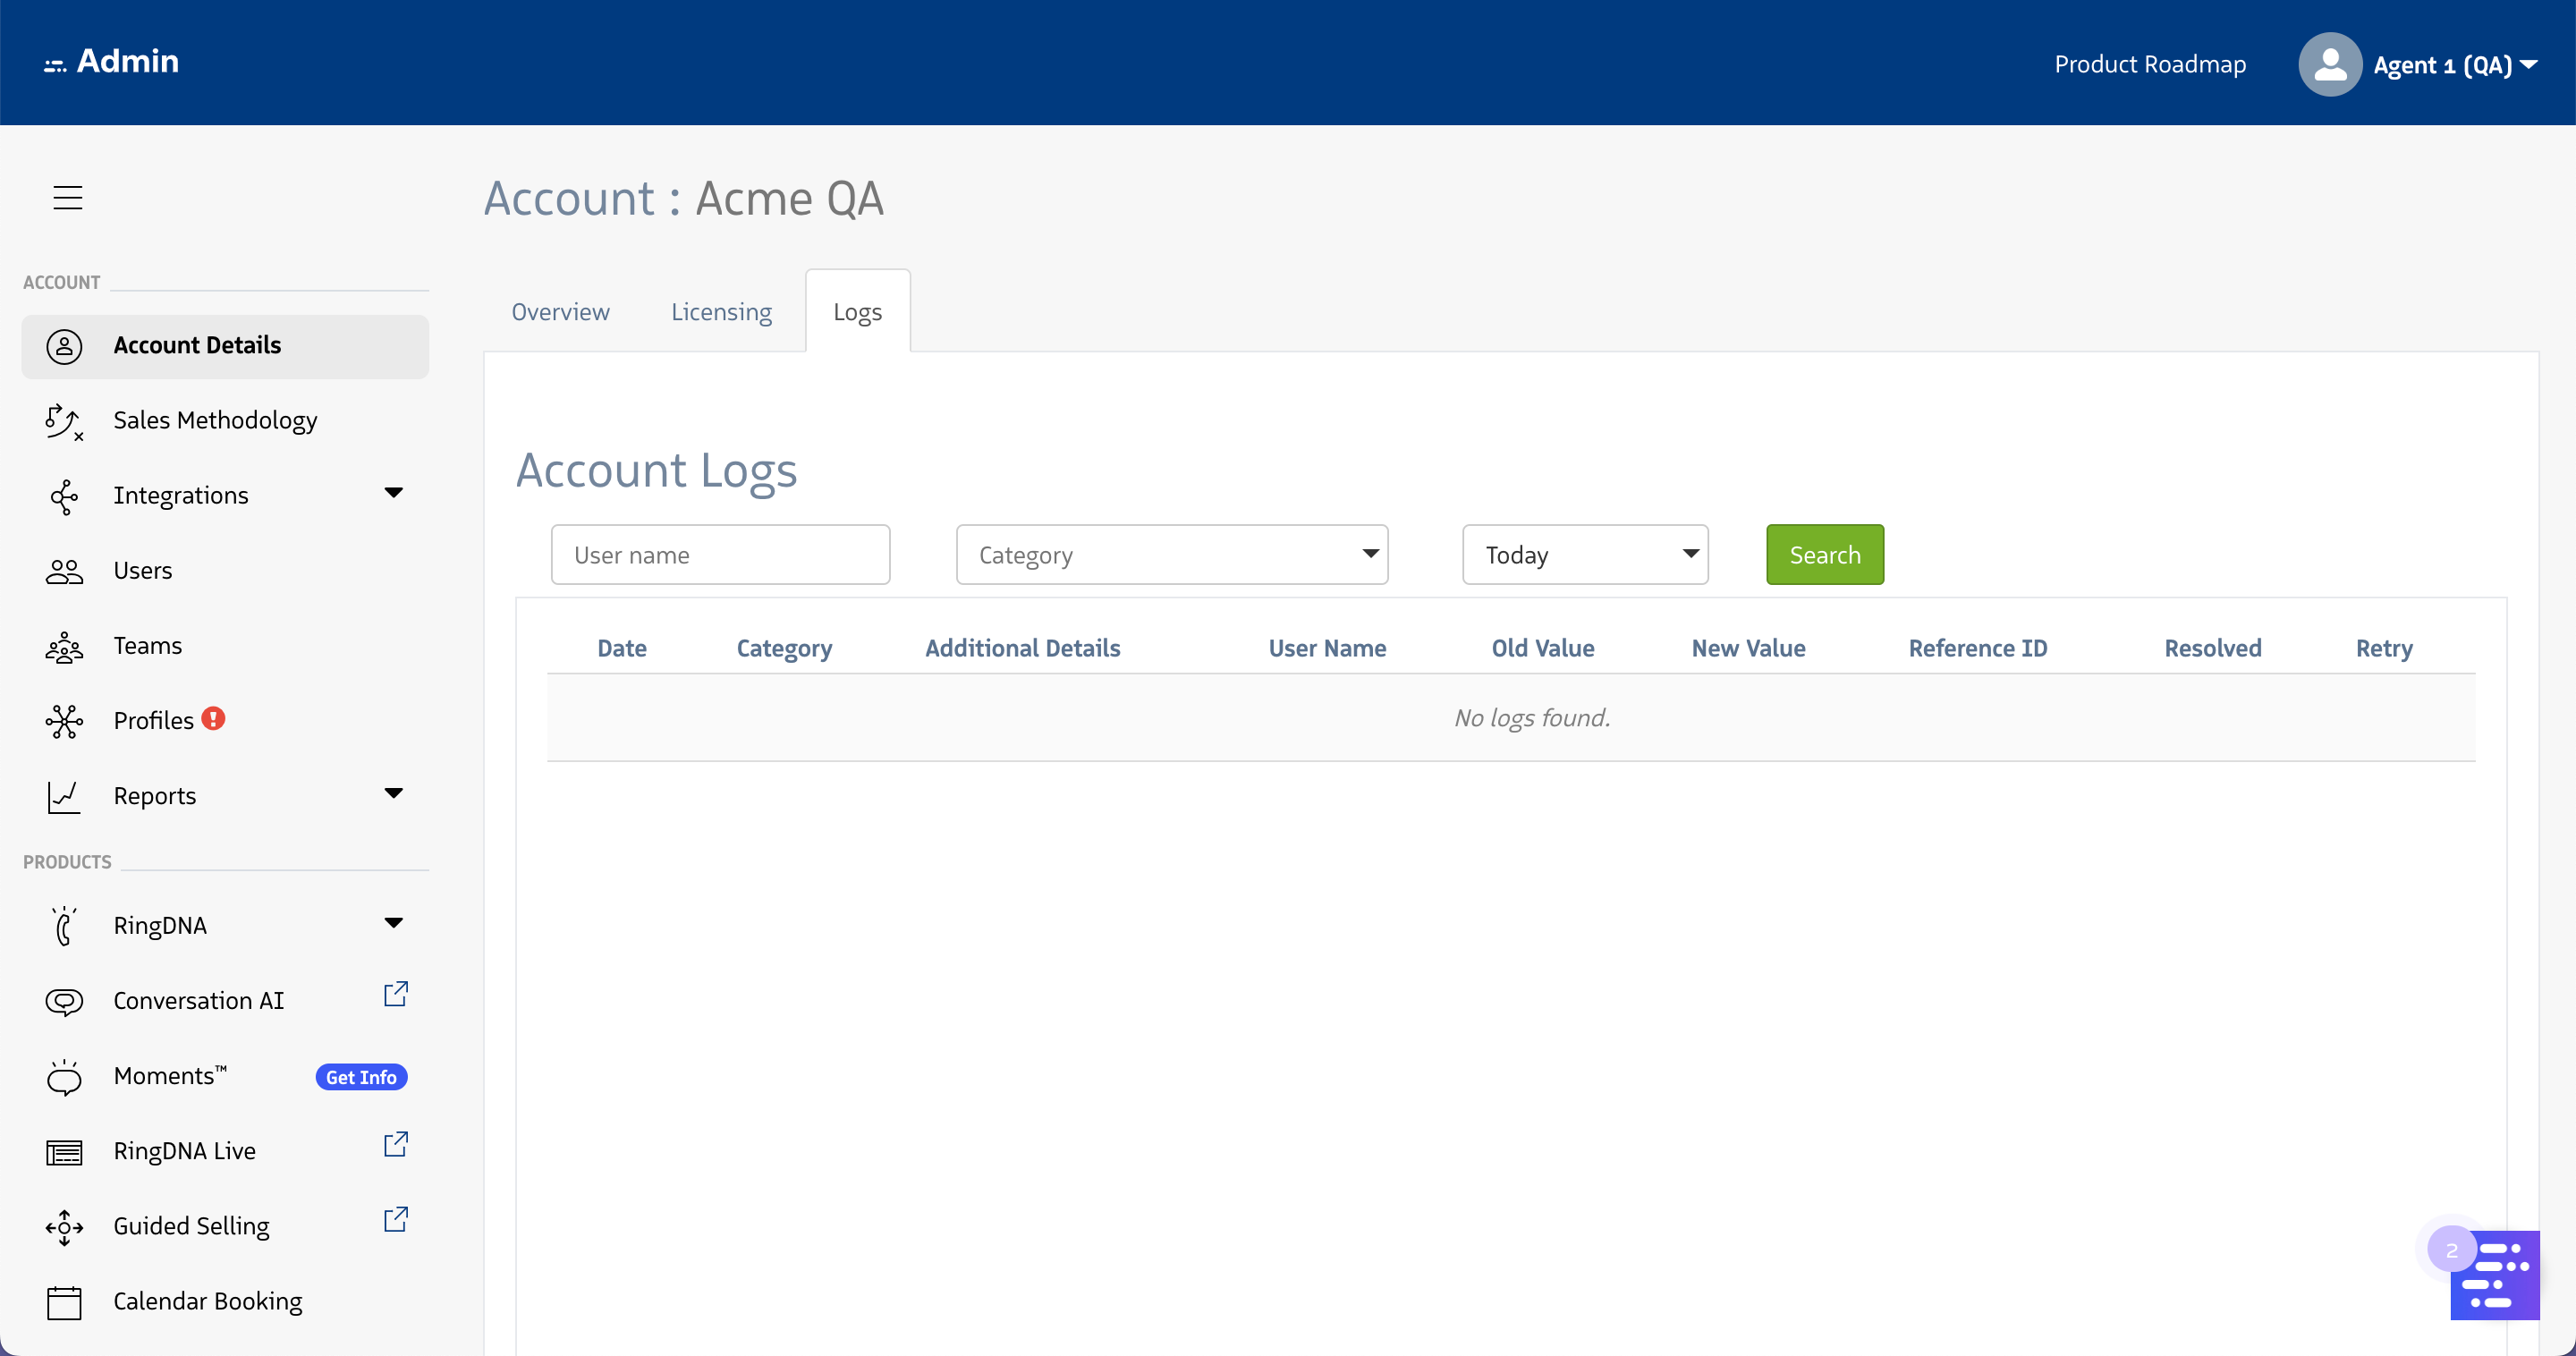Click the user avatar icon
Screen dimensions: 2576x1356
tap(2329, 64)
